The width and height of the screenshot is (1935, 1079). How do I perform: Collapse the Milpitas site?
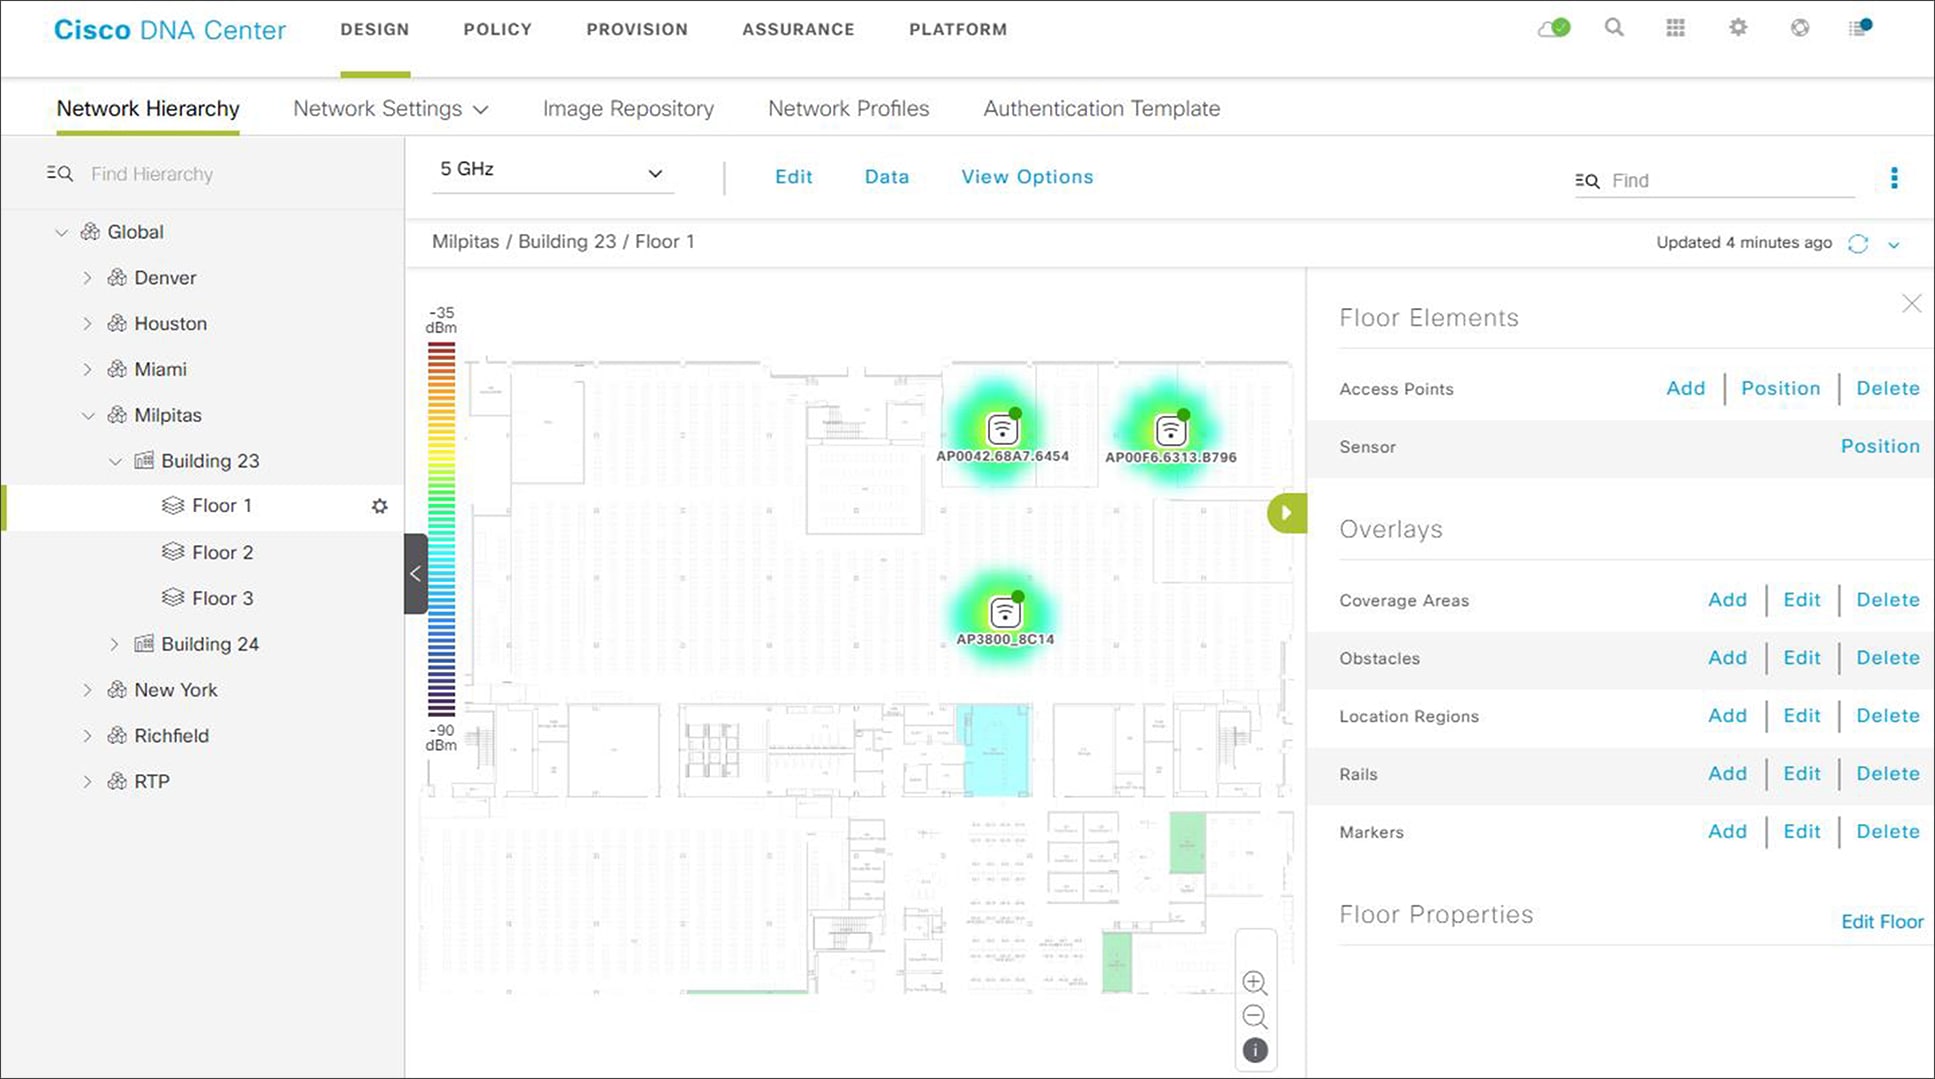point(88,416)
